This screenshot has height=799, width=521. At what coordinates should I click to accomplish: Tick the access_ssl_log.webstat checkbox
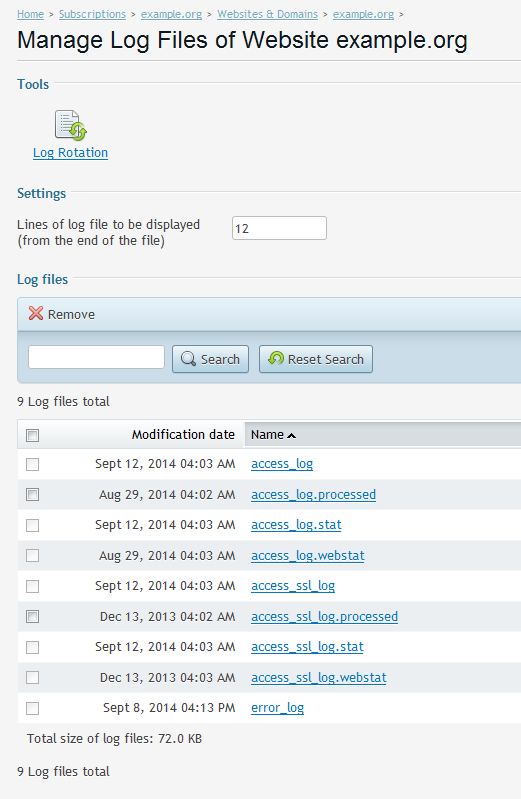pyautogui.click(x=33, y=678)
